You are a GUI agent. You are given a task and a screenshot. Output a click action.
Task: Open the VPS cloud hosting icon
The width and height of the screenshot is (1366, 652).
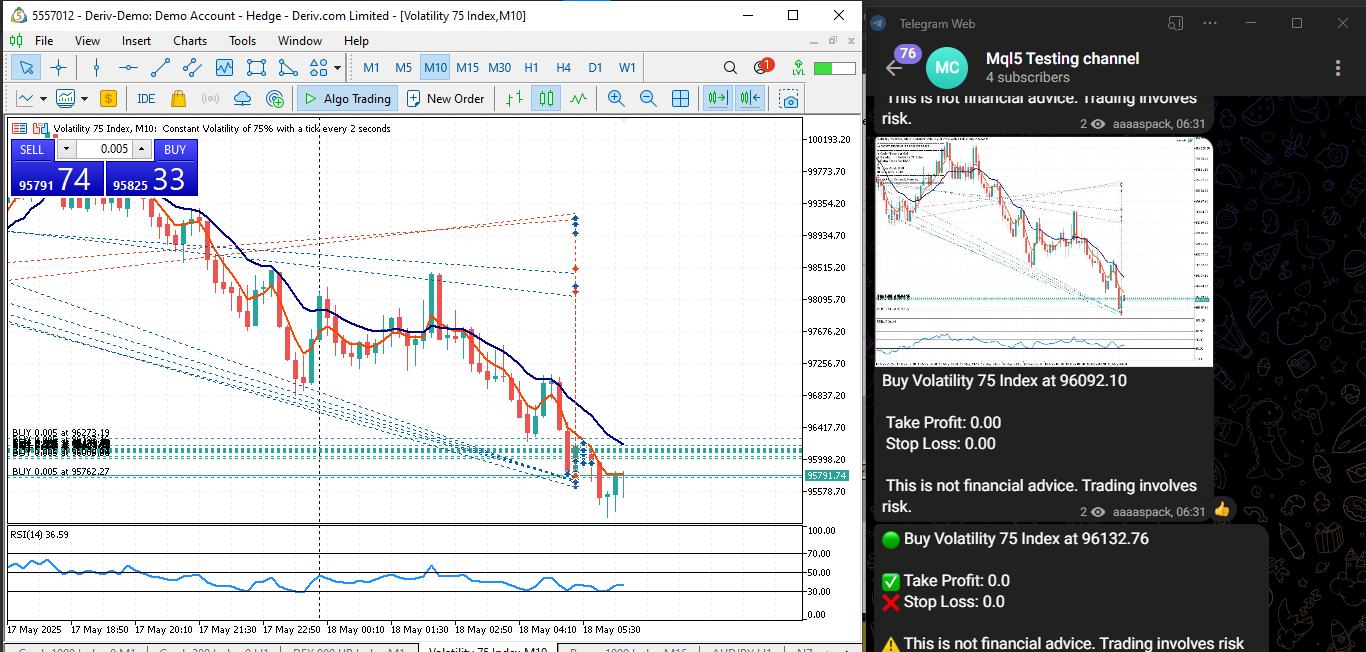pos(242,99)
